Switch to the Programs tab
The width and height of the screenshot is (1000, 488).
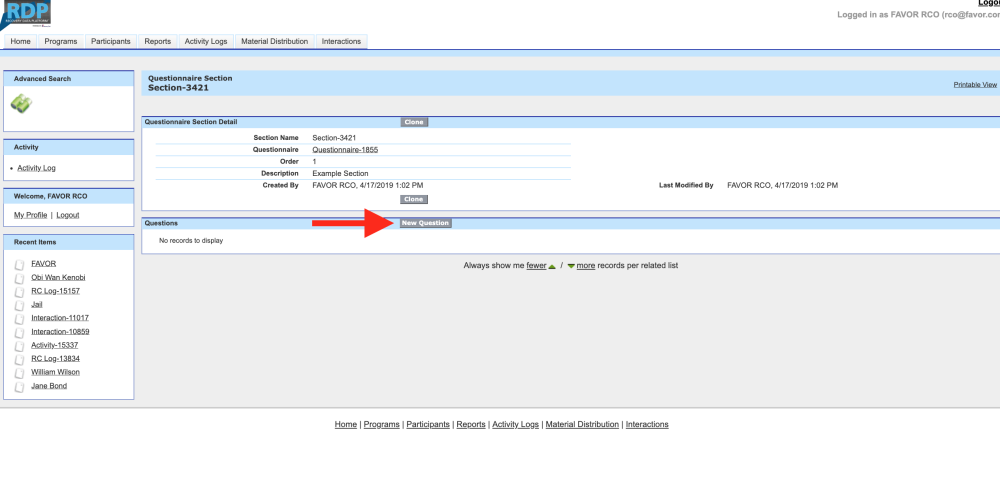point(61,41)
